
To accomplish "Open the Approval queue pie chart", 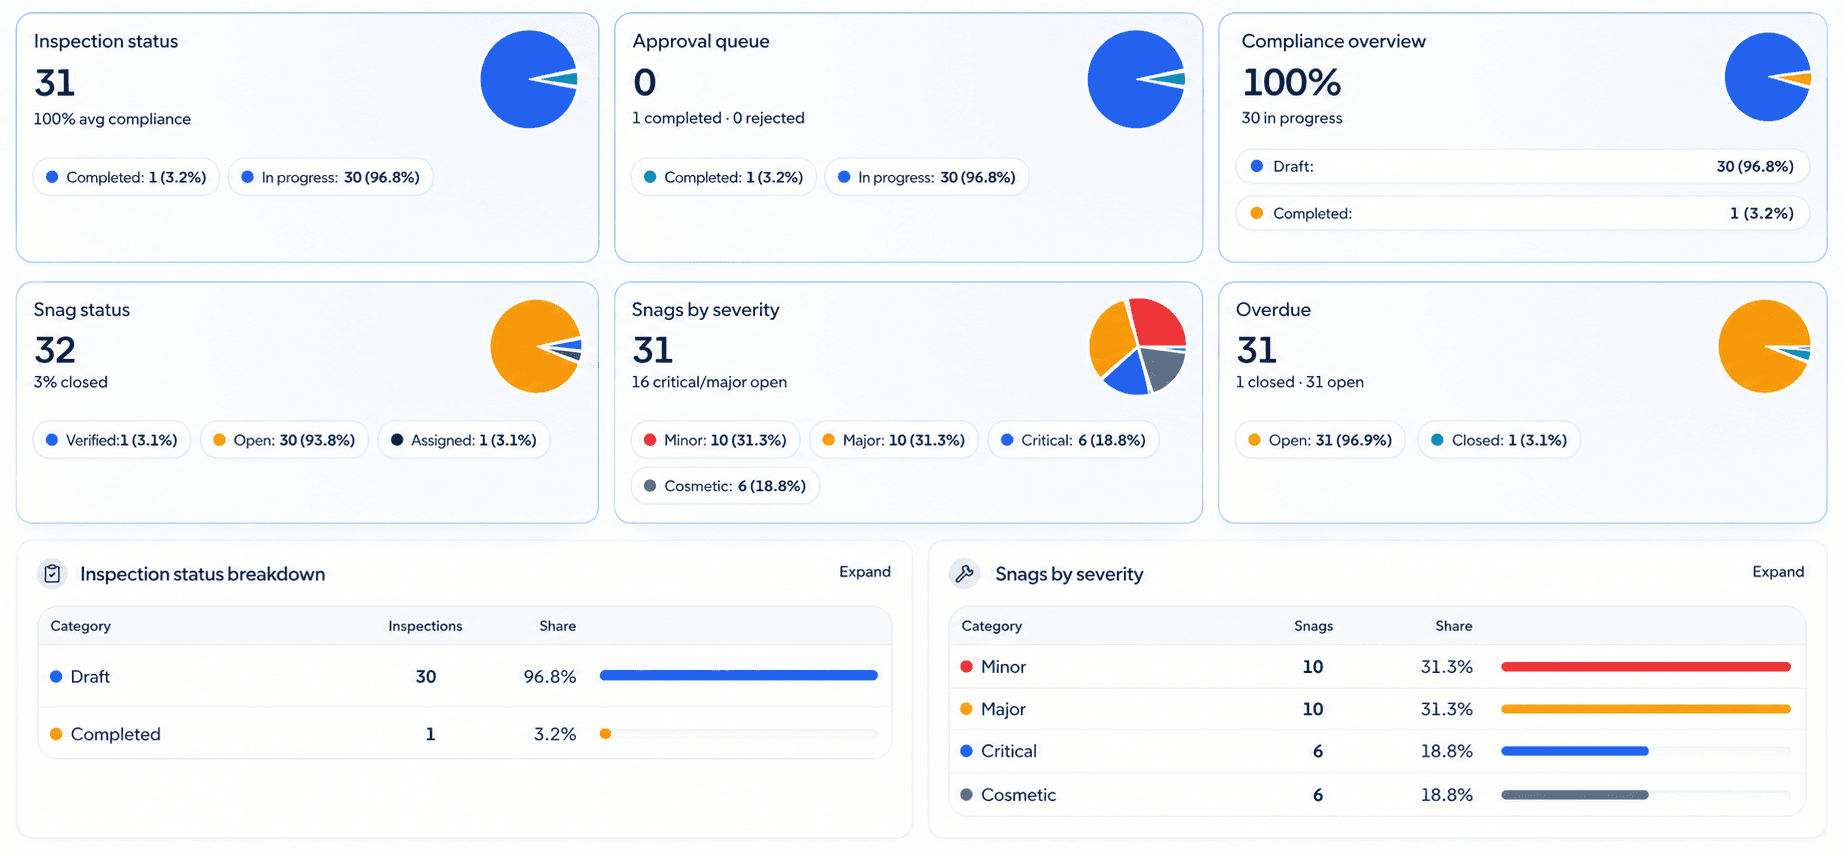I will click(x=1136, y=79).
